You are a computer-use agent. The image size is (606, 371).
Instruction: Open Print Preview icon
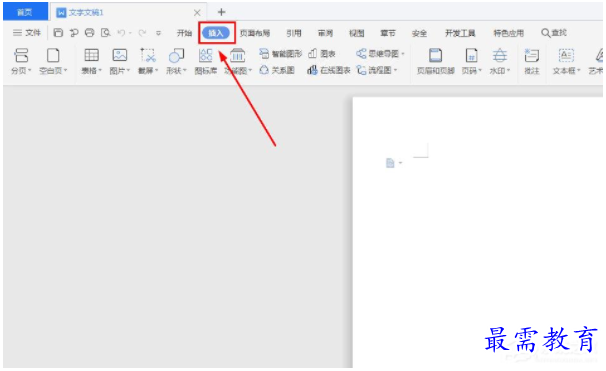coord(106,33)
